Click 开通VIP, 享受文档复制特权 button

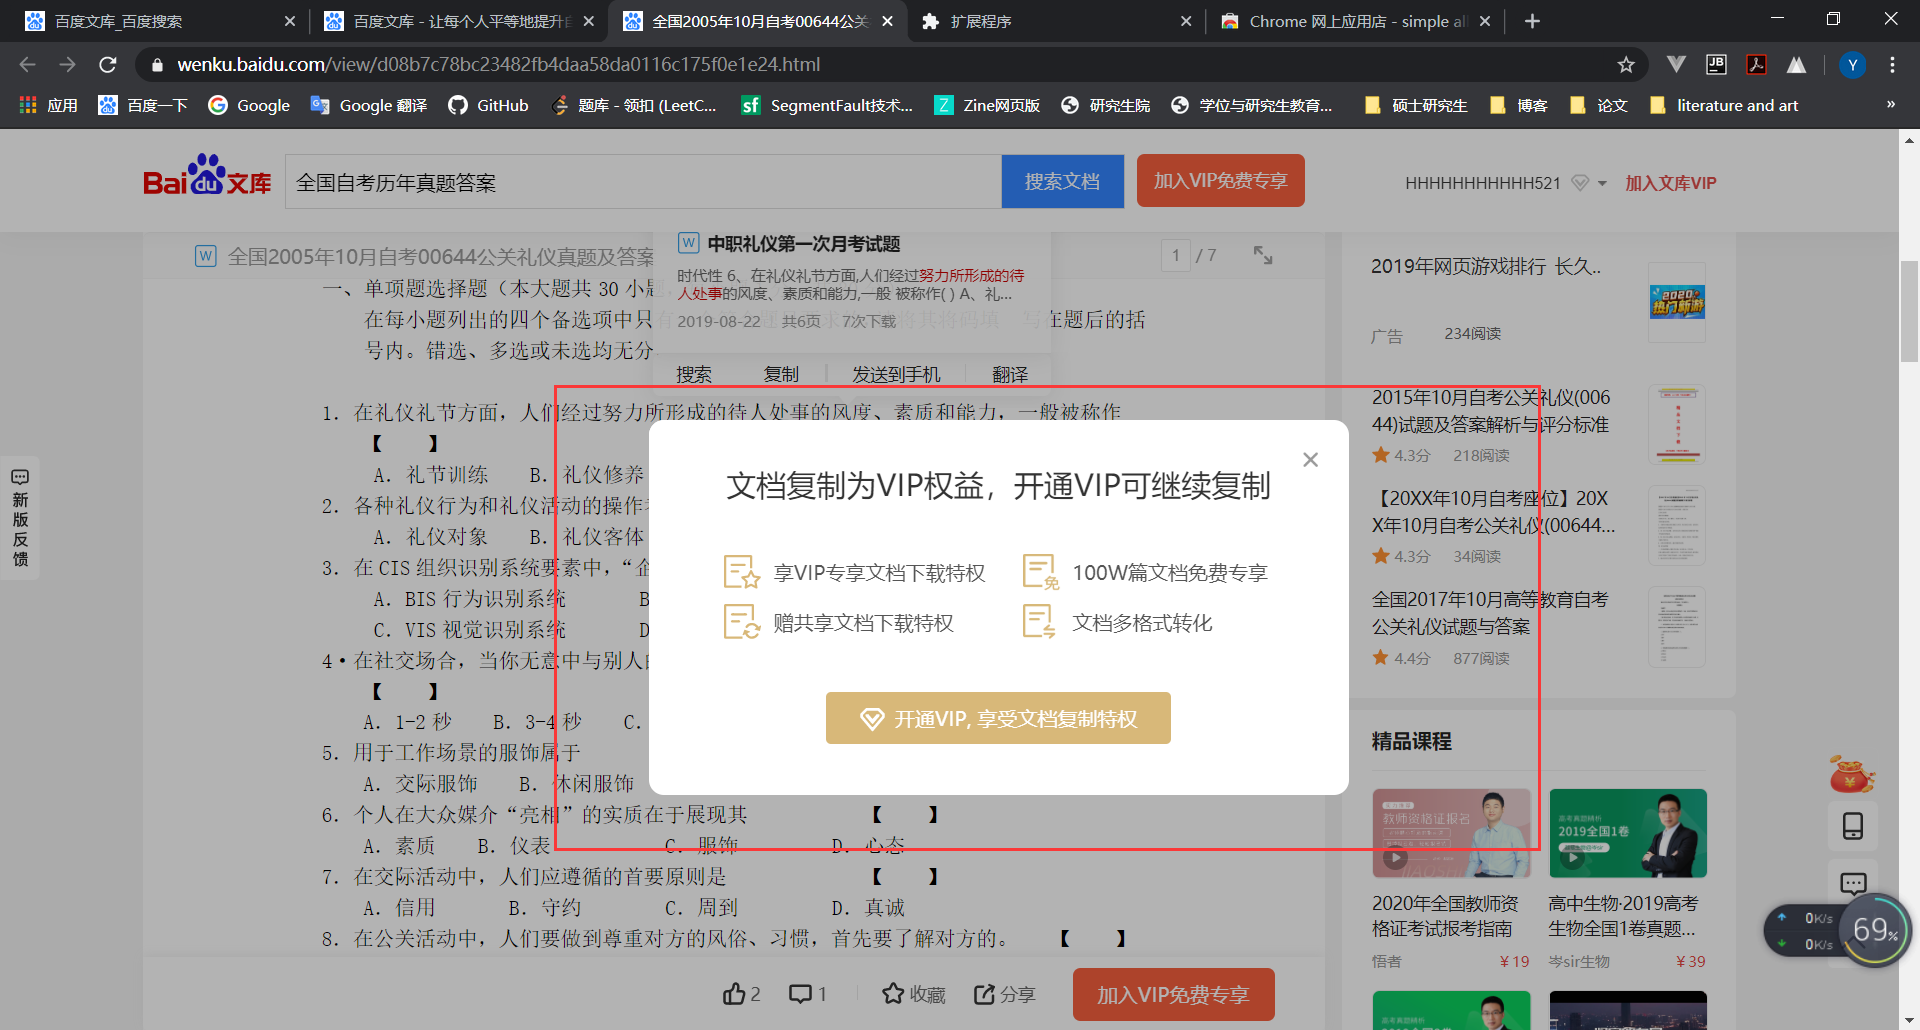[x=997, y=717]
